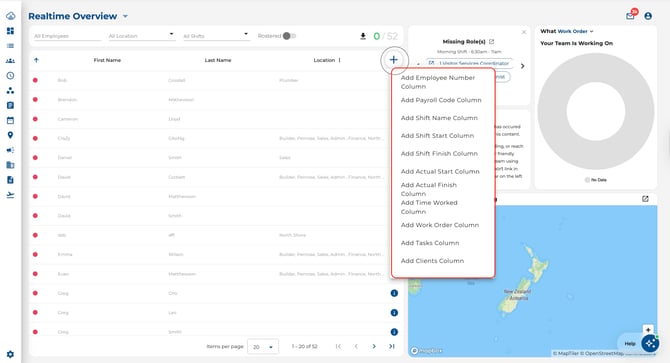
Task: Zoom in the map with plus button
Action: [648, 330]
